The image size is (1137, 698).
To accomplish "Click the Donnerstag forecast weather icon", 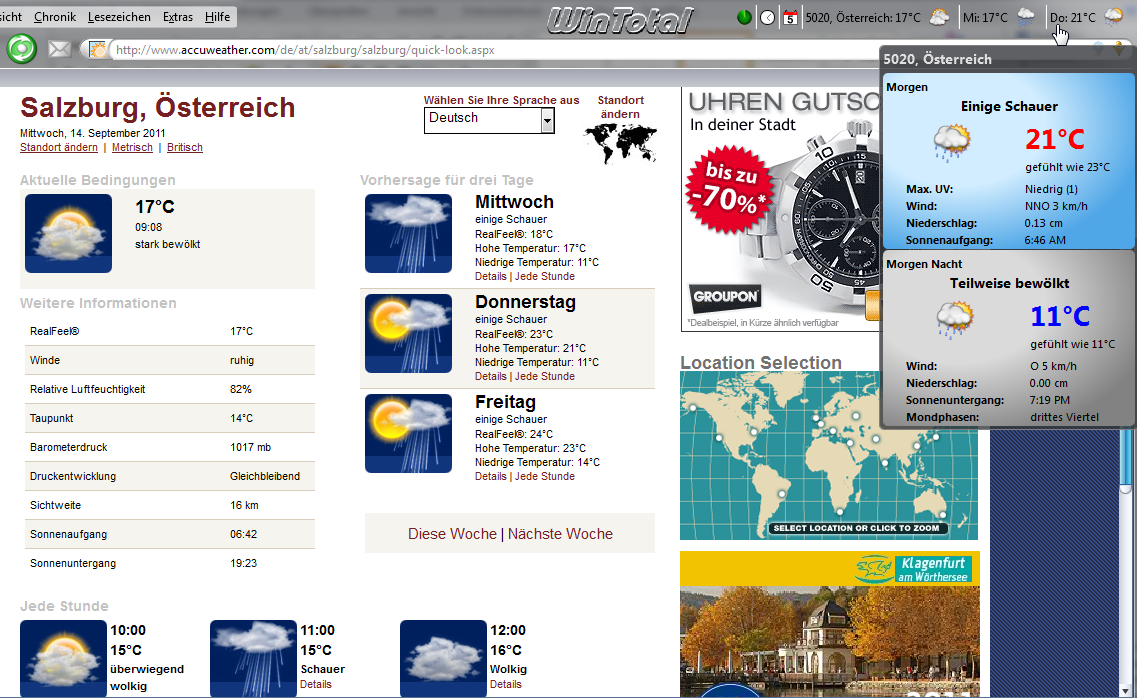I will click(408, 333).
